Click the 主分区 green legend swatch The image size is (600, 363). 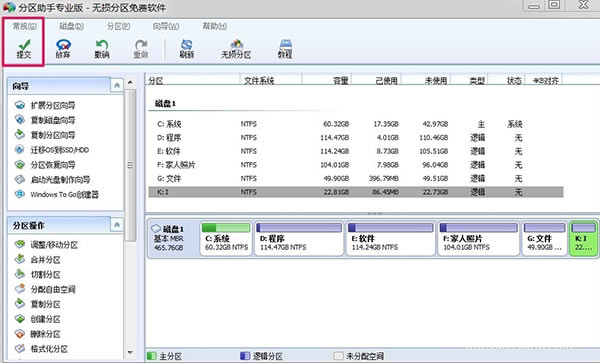[152, 356]
